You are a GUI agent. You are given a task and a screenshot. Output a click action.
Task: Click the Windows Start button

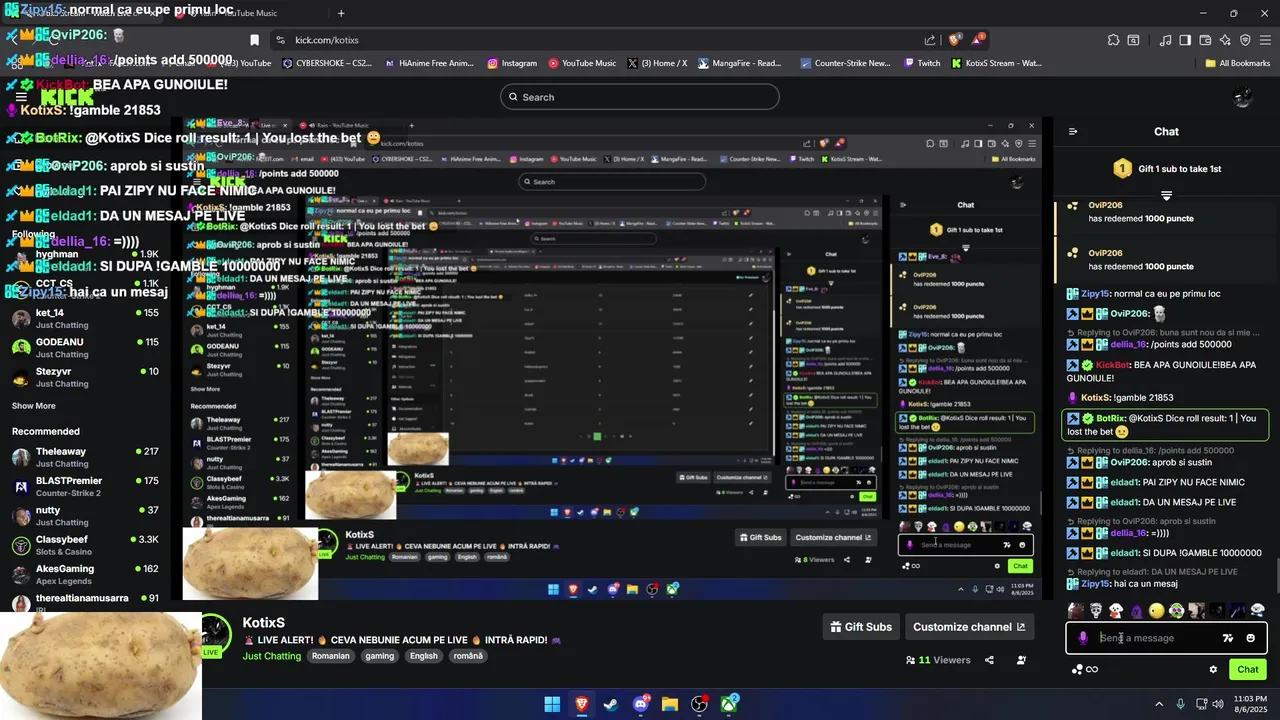(552, 704)
